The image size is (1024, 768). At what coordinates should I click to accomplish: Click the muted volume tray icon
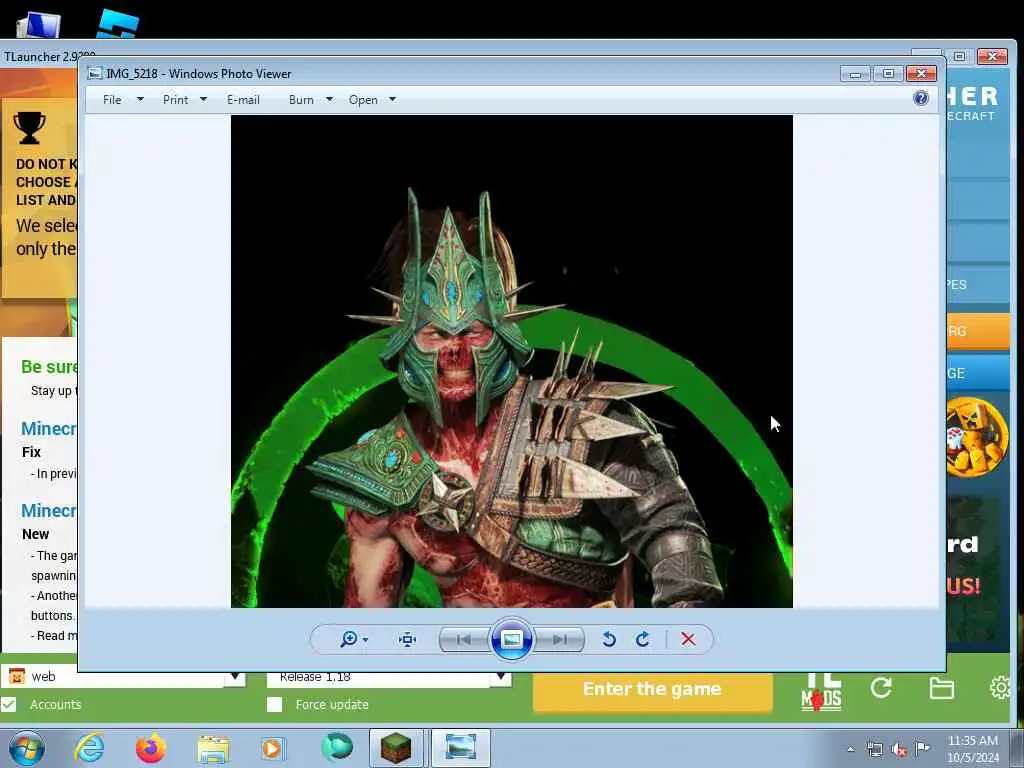(899, 750)
